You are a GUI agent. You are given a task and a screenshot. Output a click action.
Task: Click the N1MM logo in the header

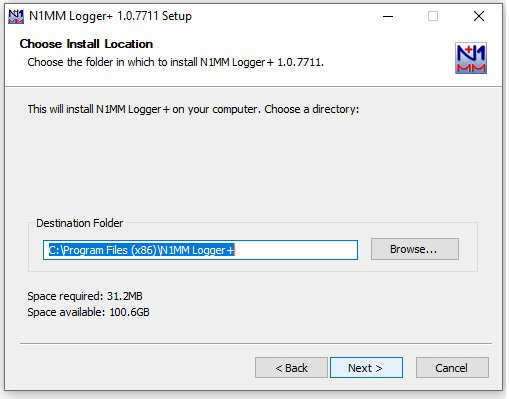pyautogui.click(x=471, y=58)
